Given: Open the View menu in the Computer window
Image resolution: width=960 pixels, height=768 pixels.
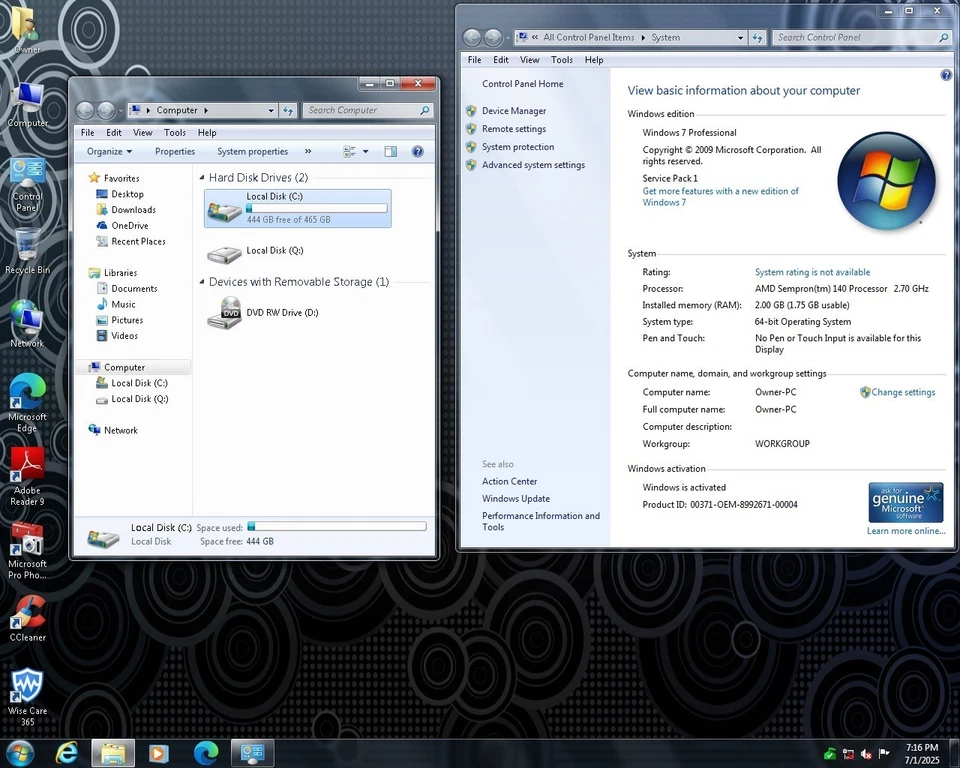Looking at the screenshot, I should click(x=142, y=131).
